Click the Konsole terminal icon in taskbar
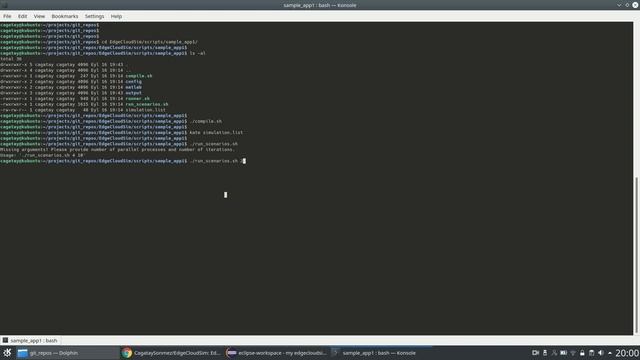640x360 pixels. pos(335,353)
